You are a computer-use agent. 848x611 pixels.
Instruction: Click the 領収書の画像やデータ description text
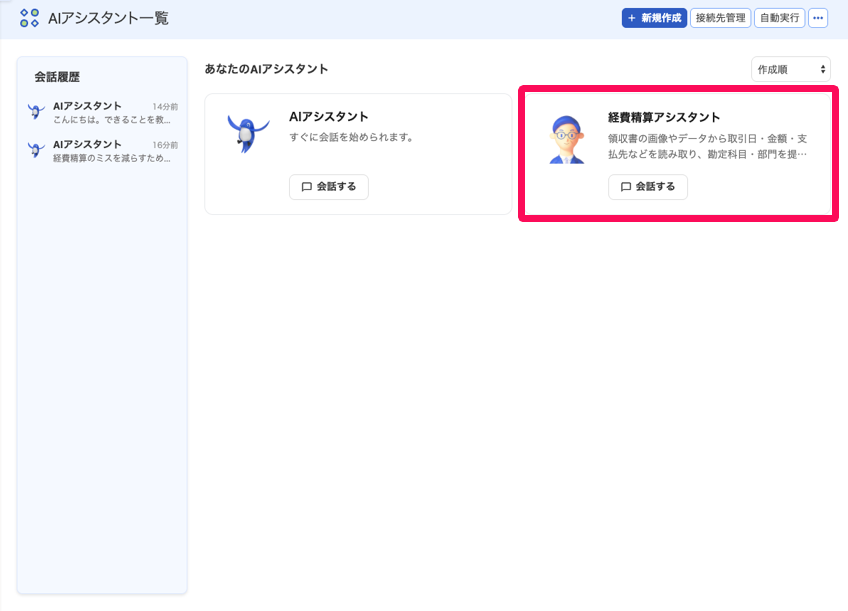pyautogui.click(x=707, y=147)
